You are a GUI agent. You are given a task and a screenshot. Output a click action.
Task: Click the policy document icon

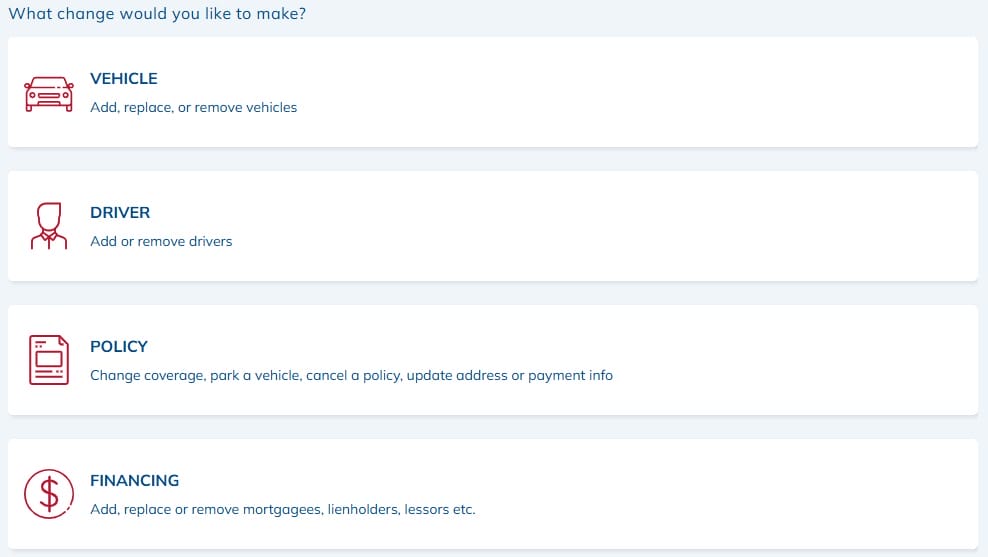coord(48,360)
